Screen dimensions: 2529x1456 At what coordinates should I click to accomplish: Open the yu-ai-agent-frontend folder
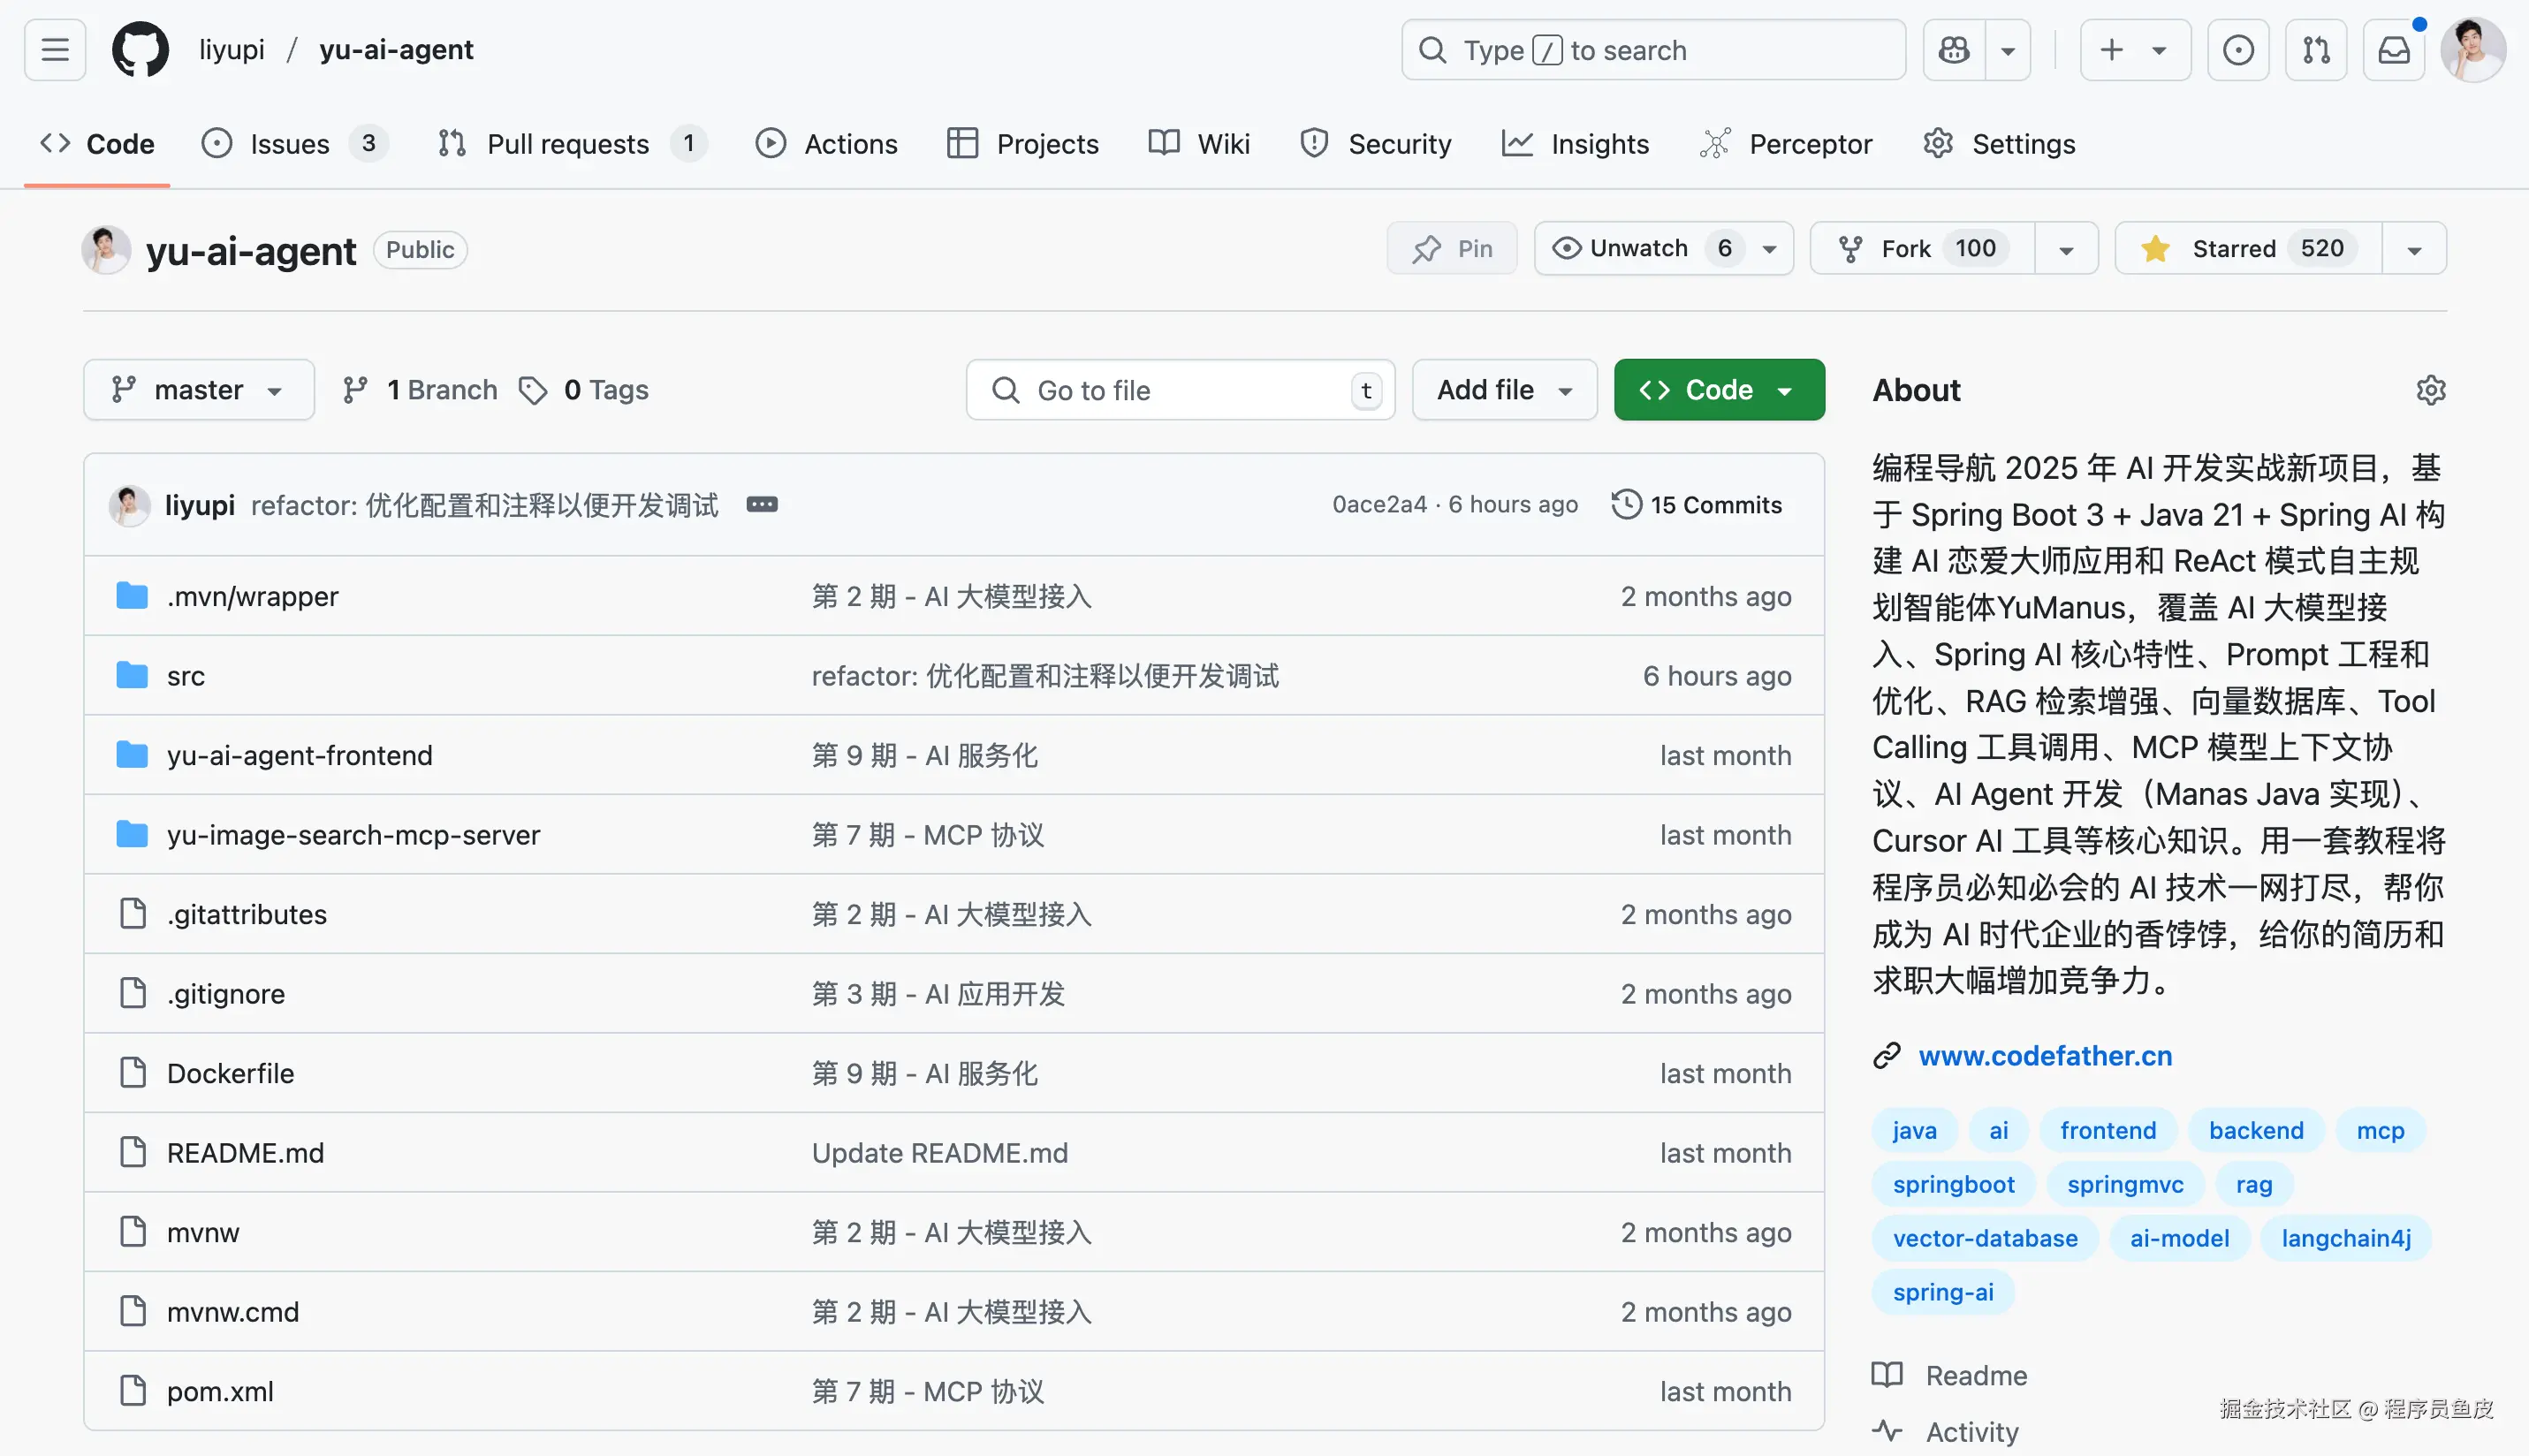pos(299,755)
